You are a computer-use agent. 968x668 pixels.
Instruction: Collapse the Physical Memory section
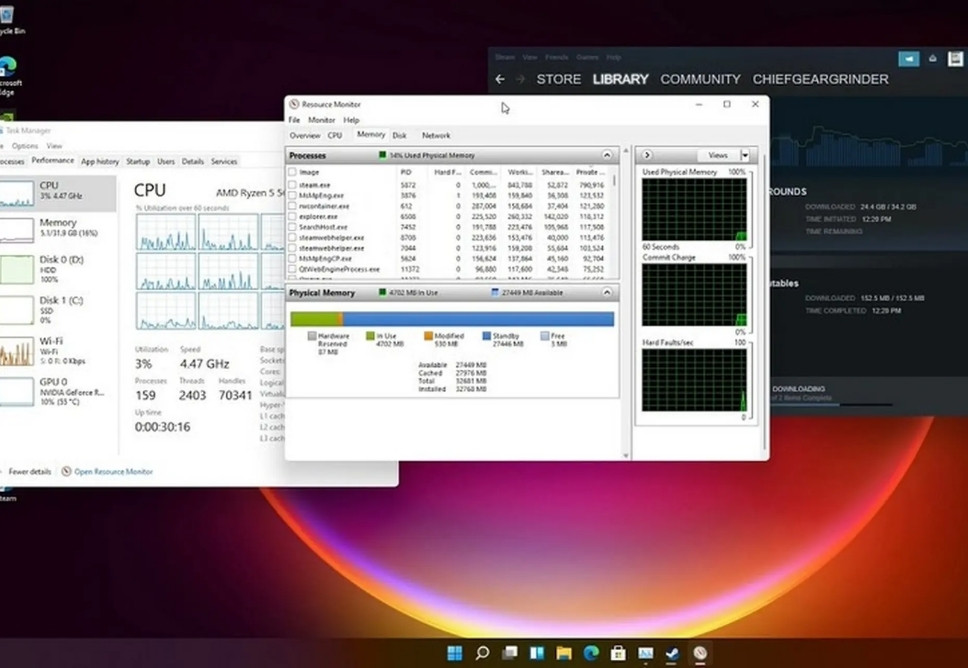607,293
